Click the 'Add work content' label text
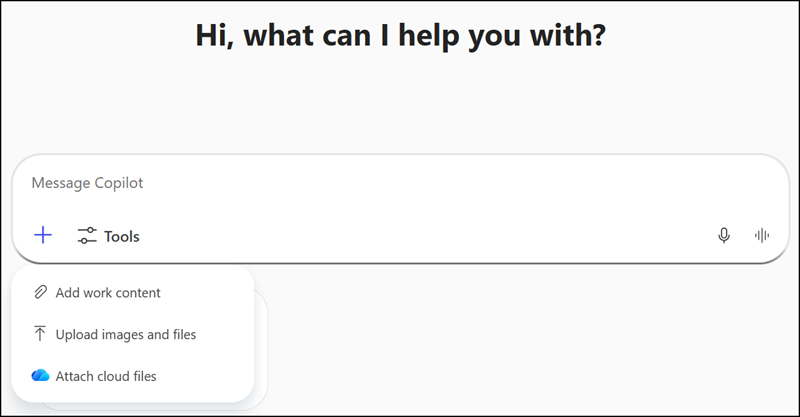The height and width of the screenshot is (417, 800). (x=108, y=293)
